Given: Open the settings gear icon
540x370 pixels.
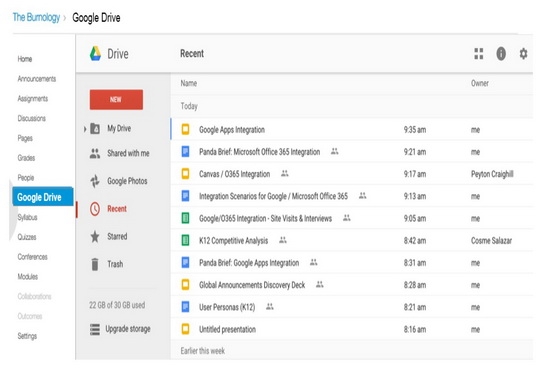Looking at the screenshot, I should point(523,54).
